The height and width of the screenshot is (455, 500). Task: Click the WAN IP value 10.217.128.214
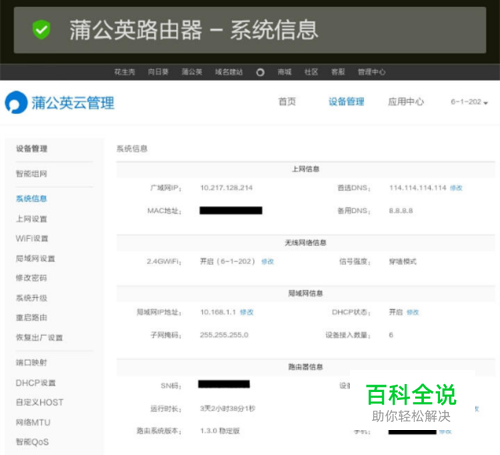point(226,188)
